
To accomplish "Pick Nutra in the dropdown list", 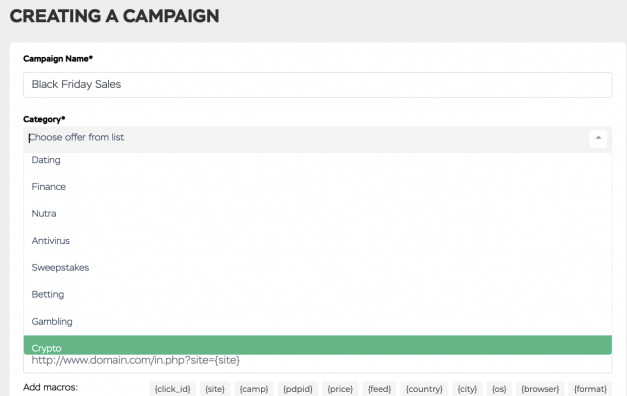I will (x=317, y=214).
